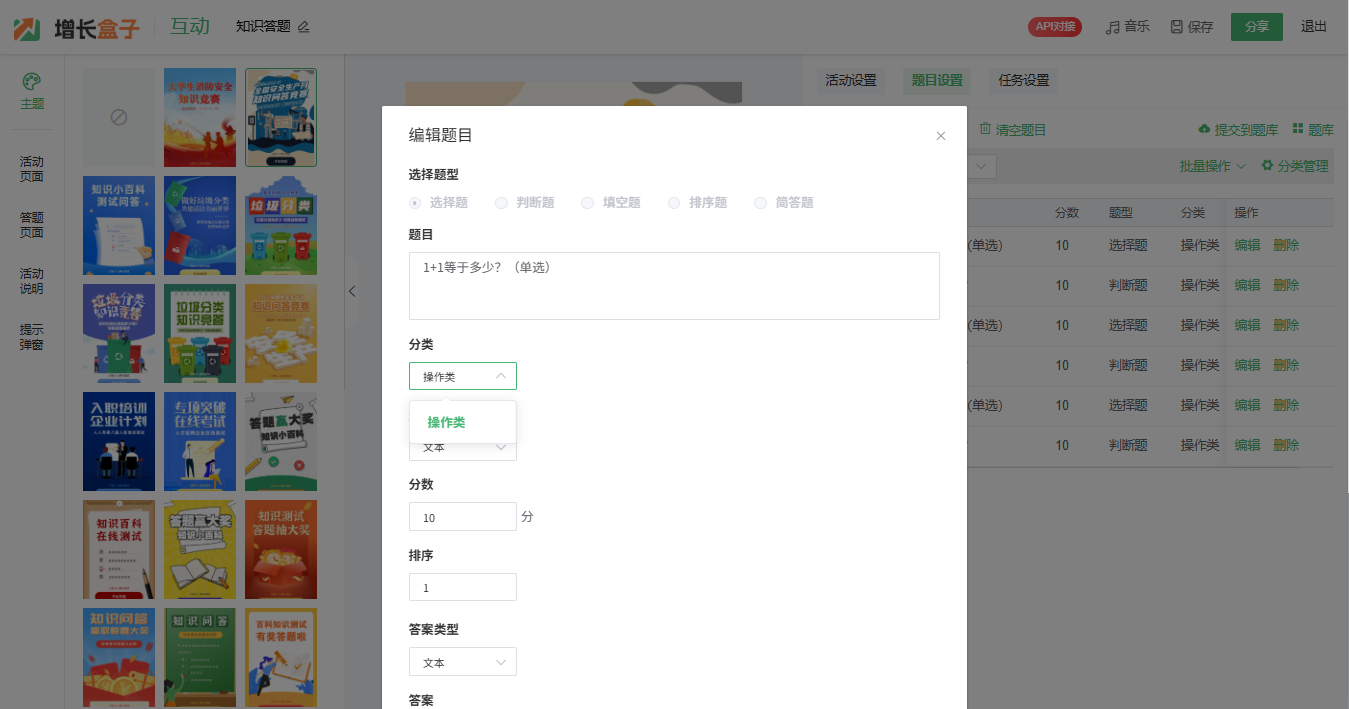Select the 填空题 radio button
Viewport: 1349px width, 709px height.
pos(588,203)
